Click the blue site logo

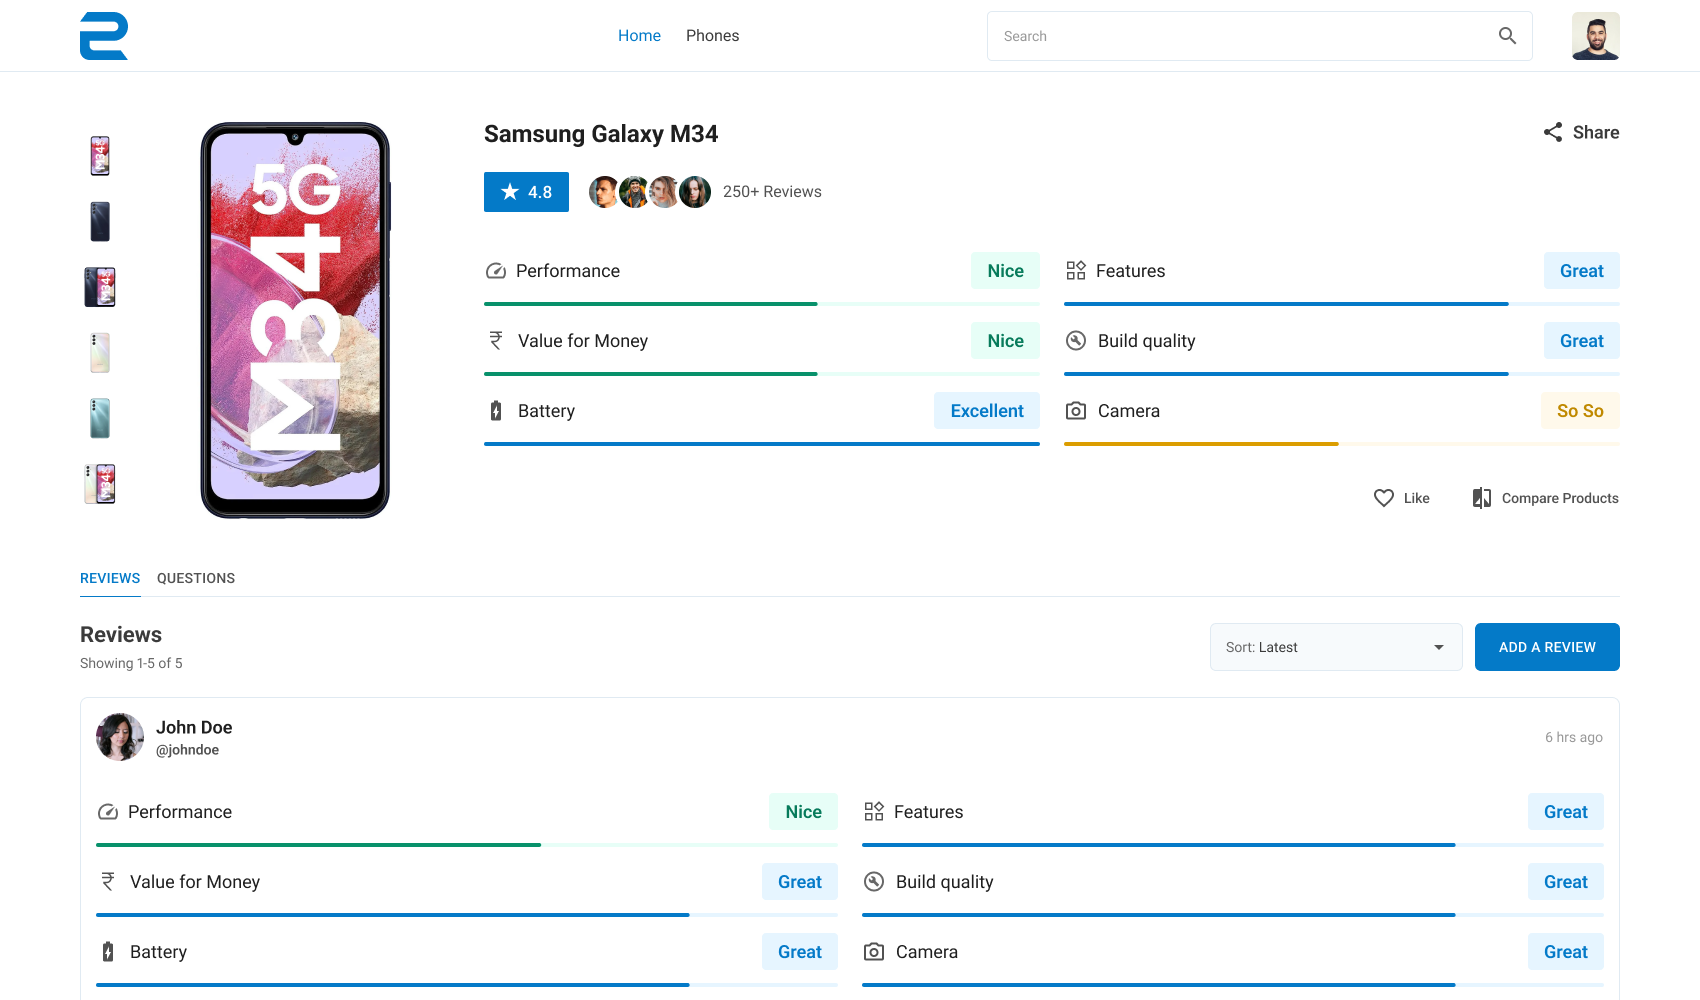pyautogui.click(x=104, y=36)
